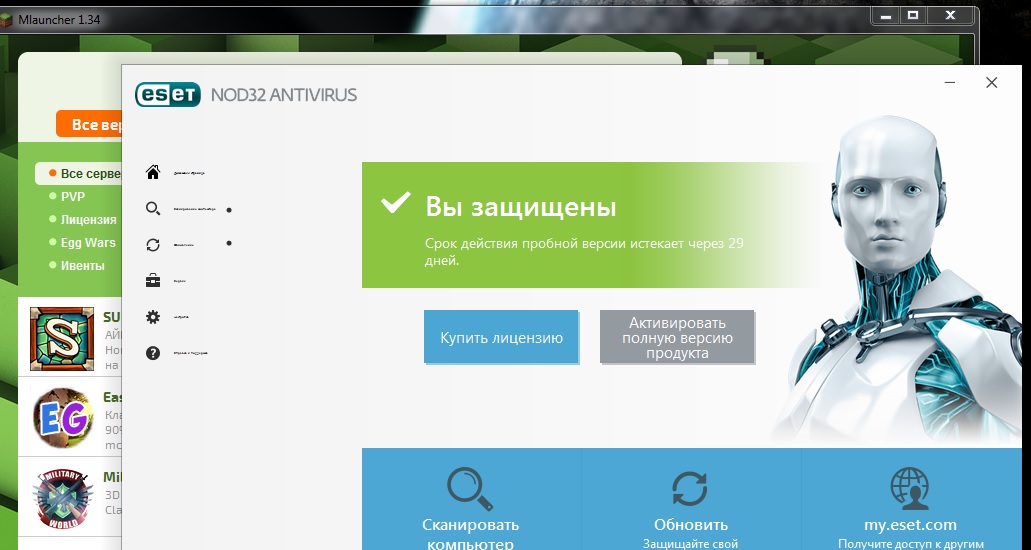Screen dimensions: 1031x550
Task: Click Активировать полную версию продукта button
Action: pos(677,337)
